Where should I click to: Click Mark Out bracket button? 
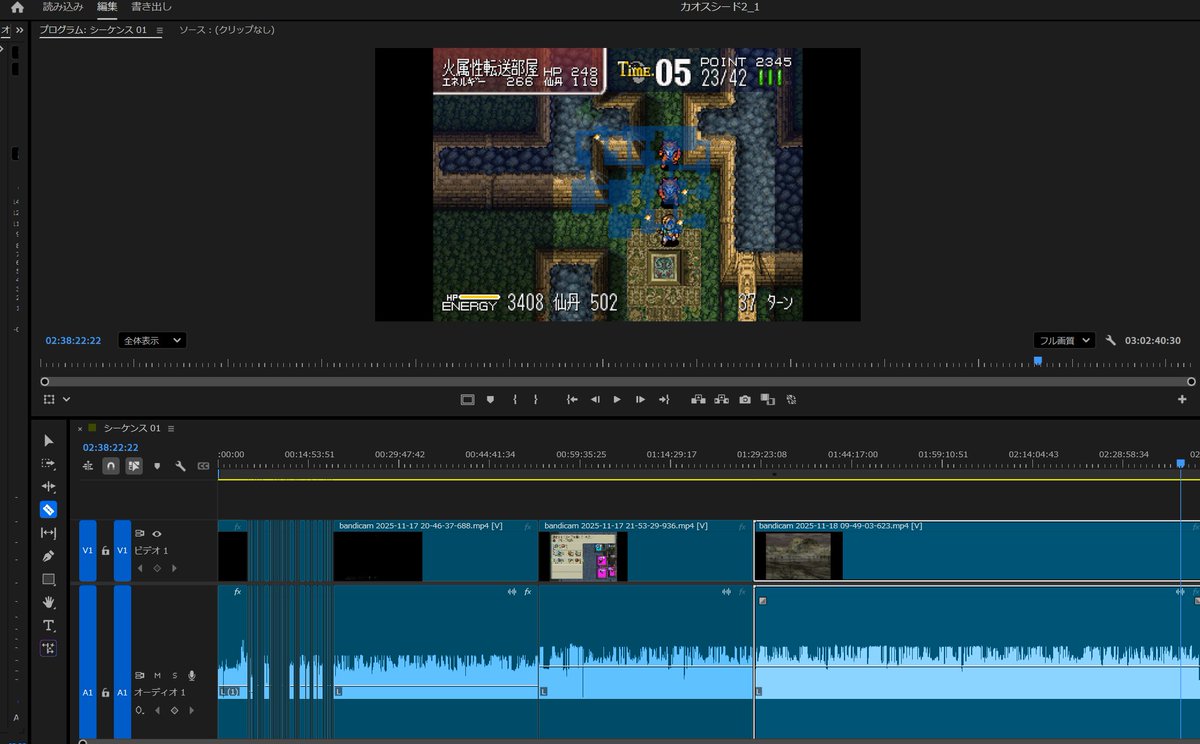point(536,399)
